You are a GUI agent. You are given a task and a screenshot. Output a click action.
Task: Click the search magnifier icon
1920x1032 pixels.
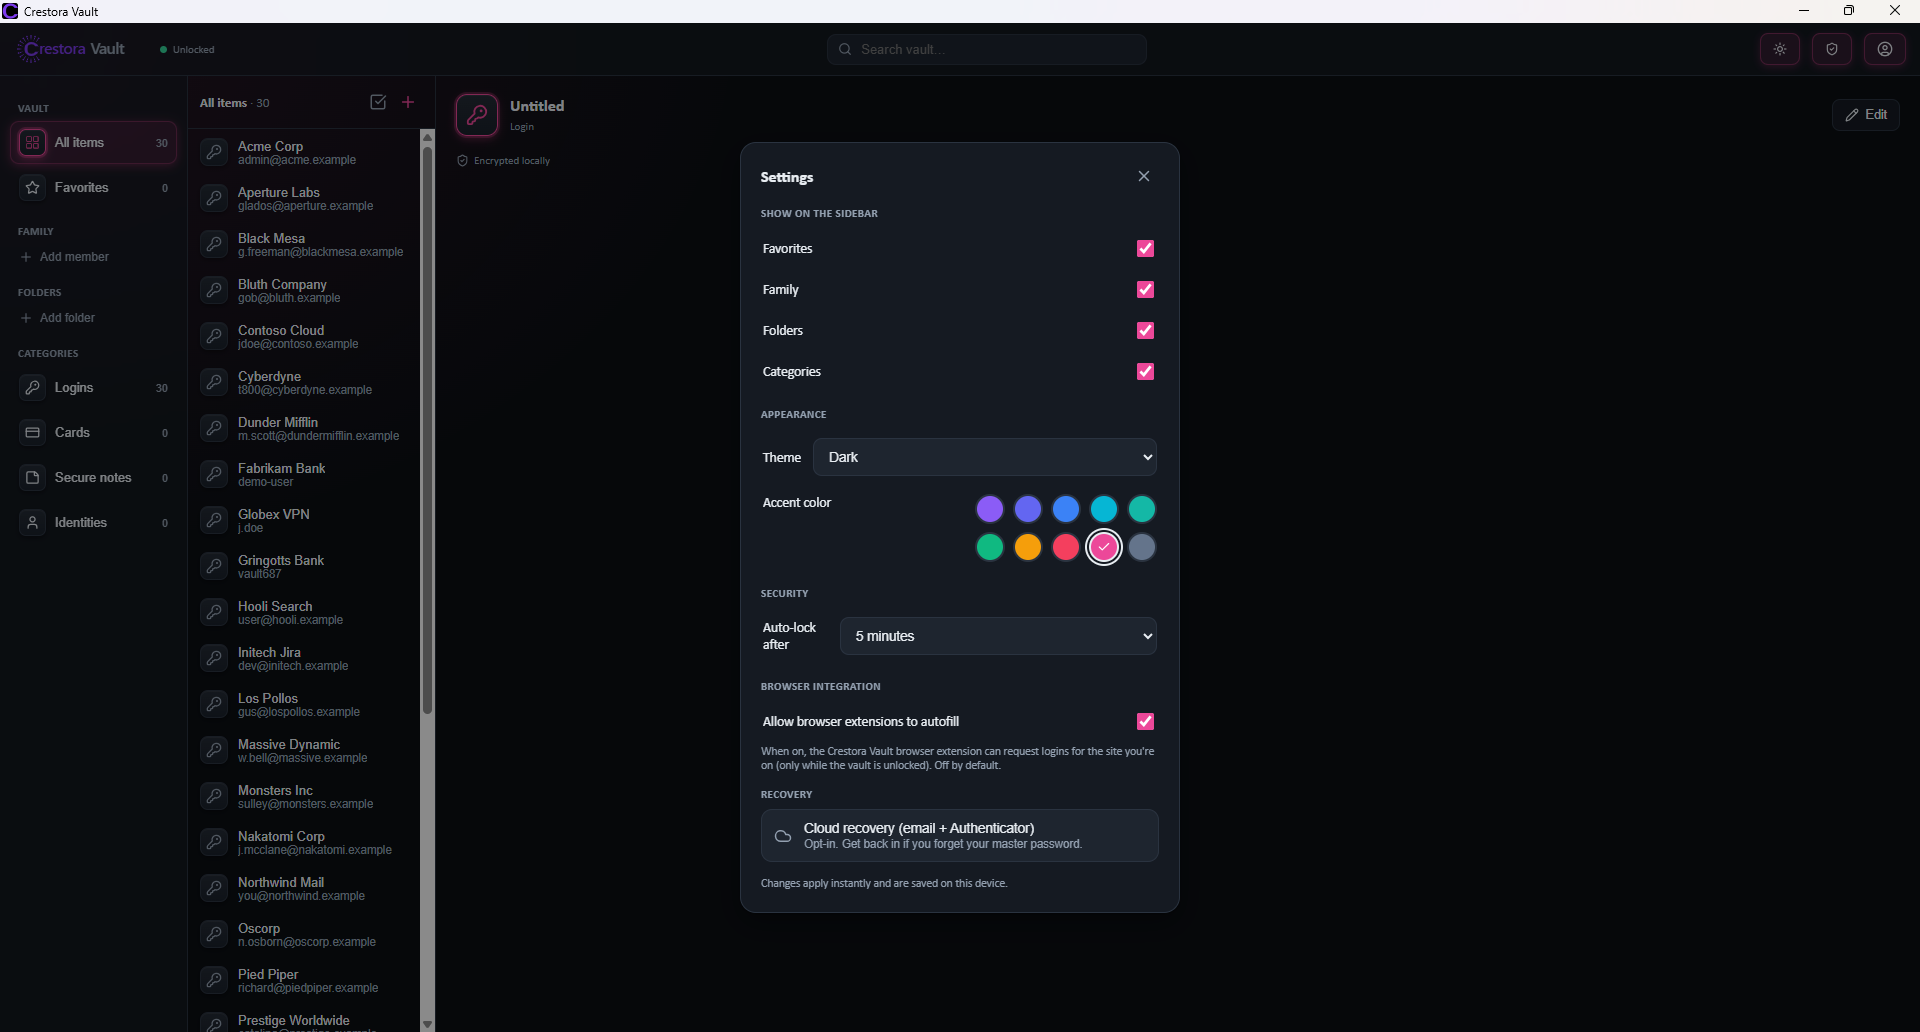point(845,49)
